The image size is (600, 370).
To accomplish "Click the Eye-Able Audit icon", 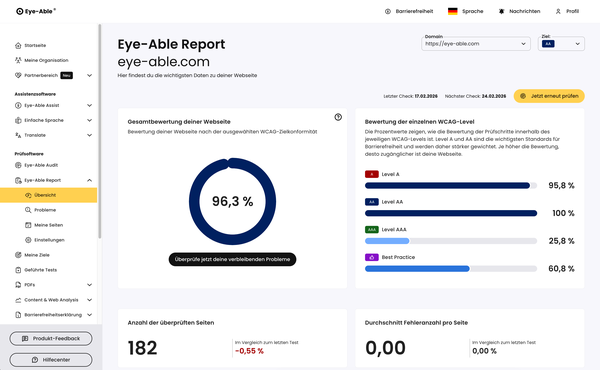I will 18,165.
